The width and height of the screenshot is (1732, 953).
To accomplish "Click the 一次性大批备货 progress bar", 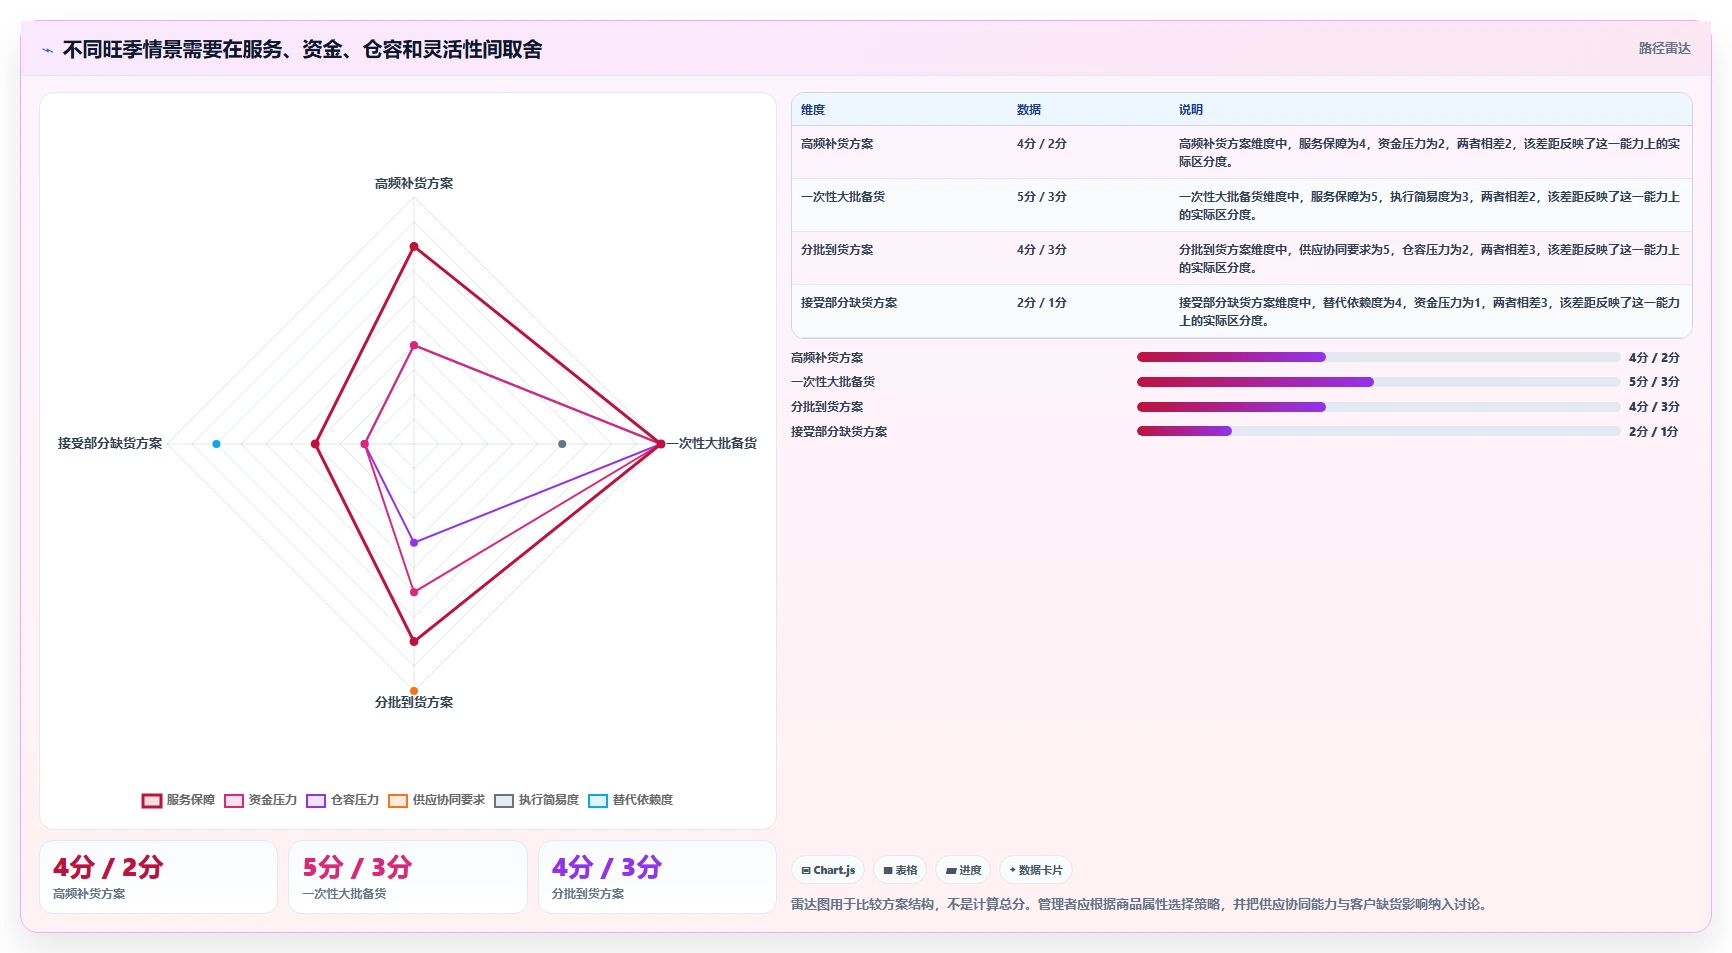I will tap(1378, 382).
